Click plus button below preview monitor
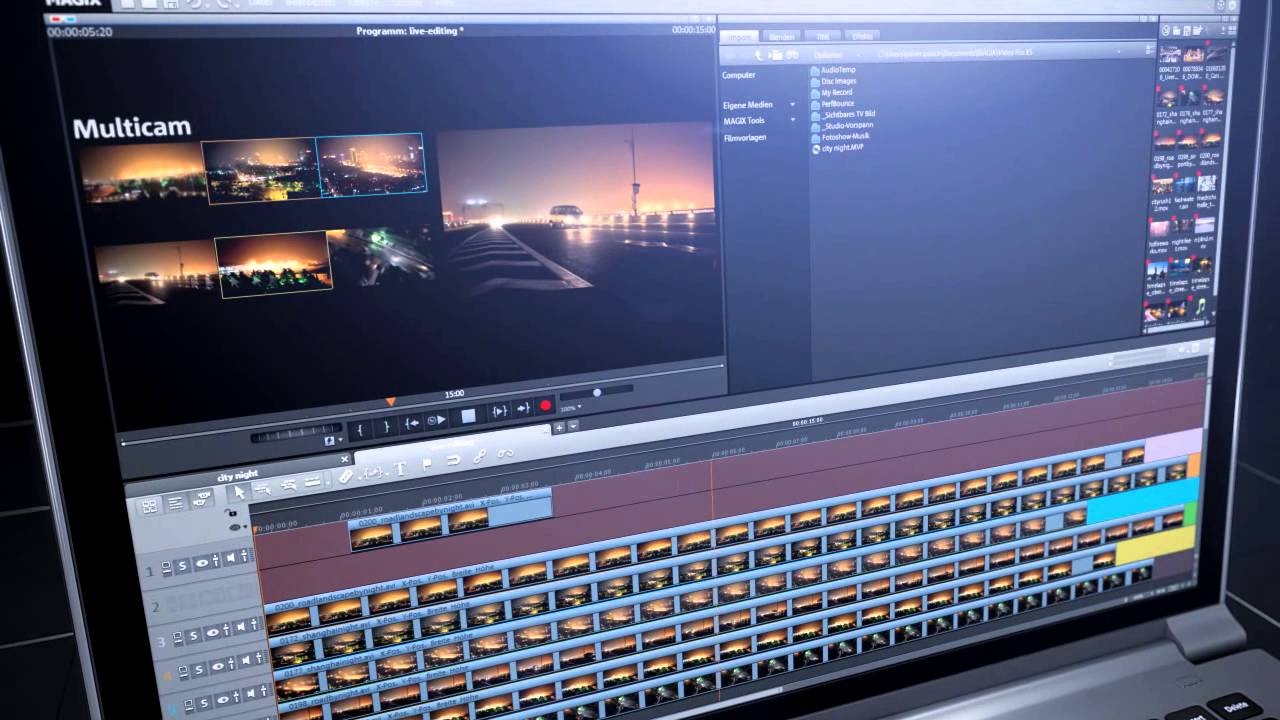This screenshot has height=720, width=1280. [x=559, y=427]
